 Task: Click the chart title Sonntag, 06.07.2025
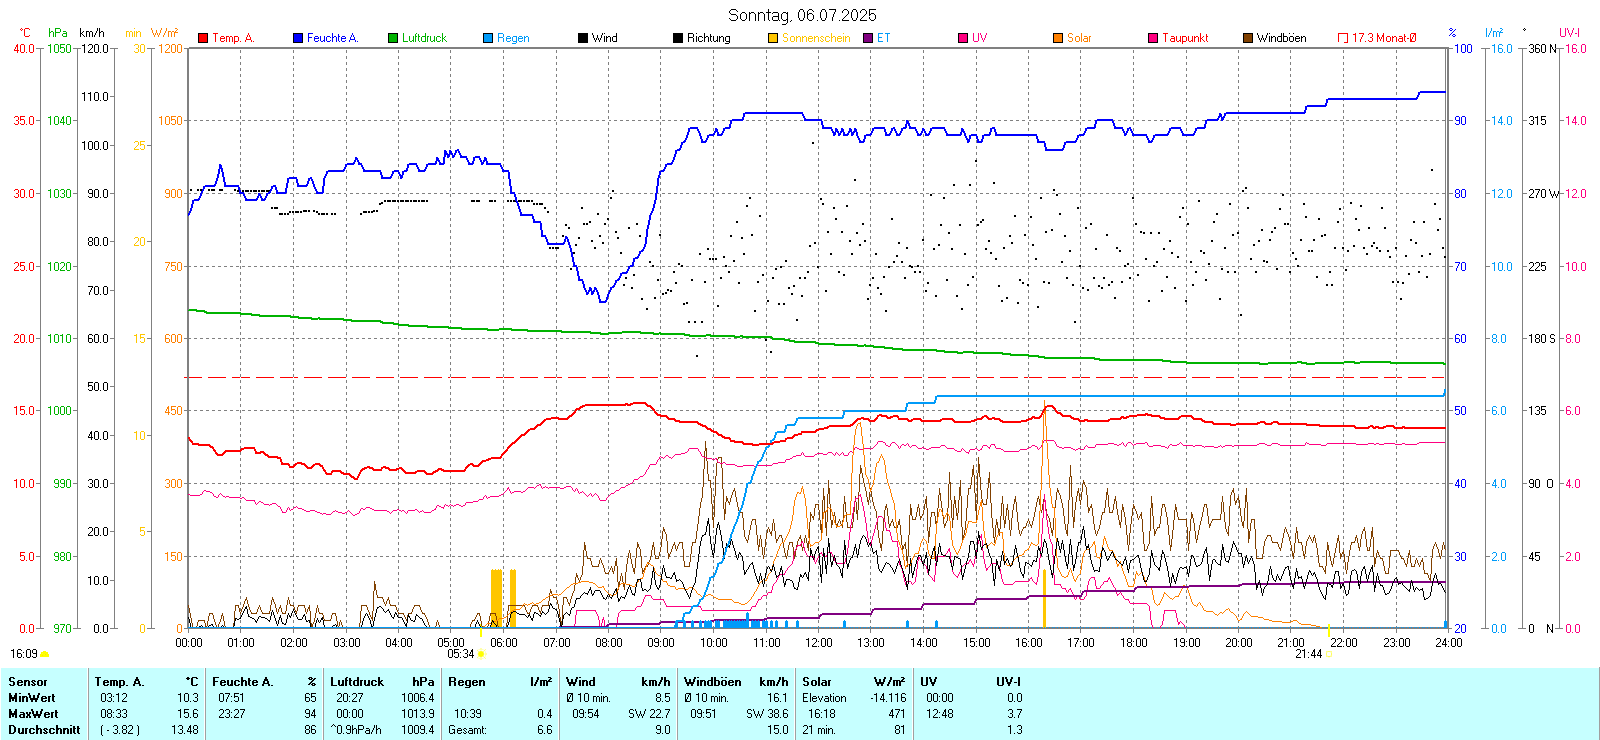coord(802,15)
